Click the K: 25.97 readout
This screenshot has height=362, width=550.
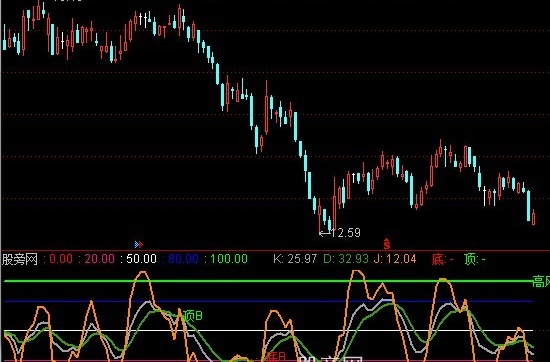[295, 259]
